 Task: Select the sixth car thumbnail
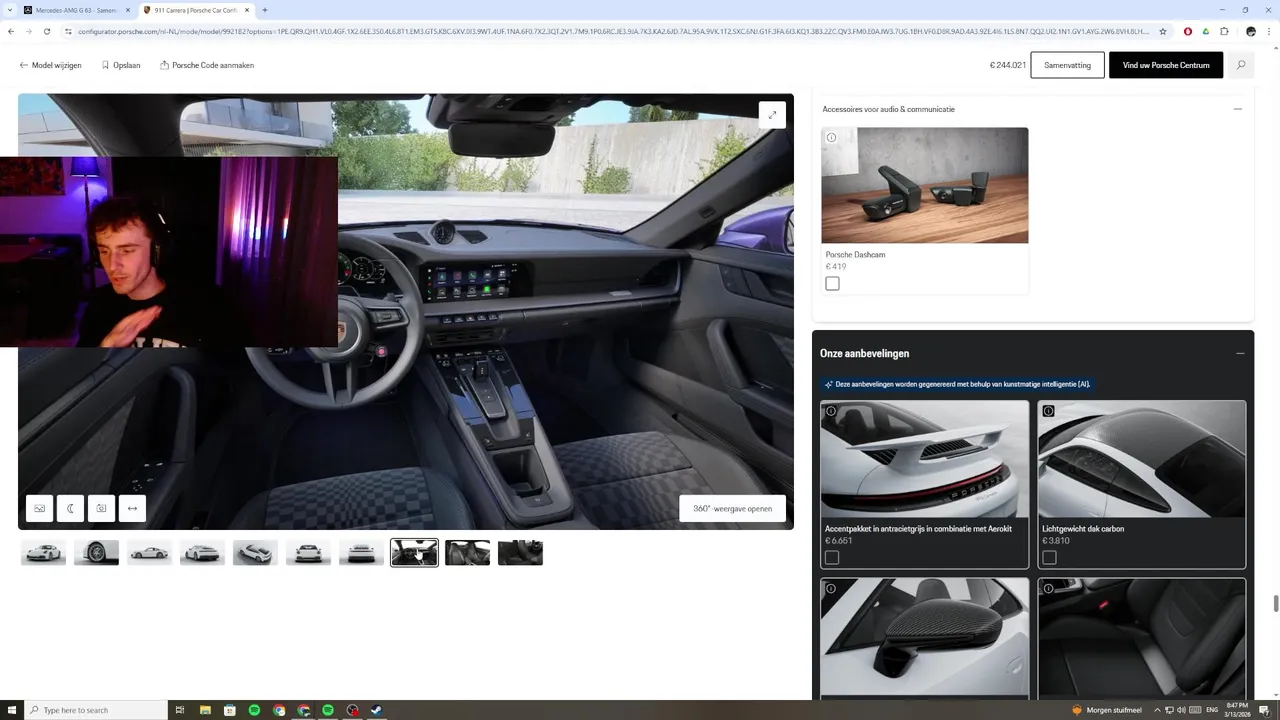tap(308, 552)
